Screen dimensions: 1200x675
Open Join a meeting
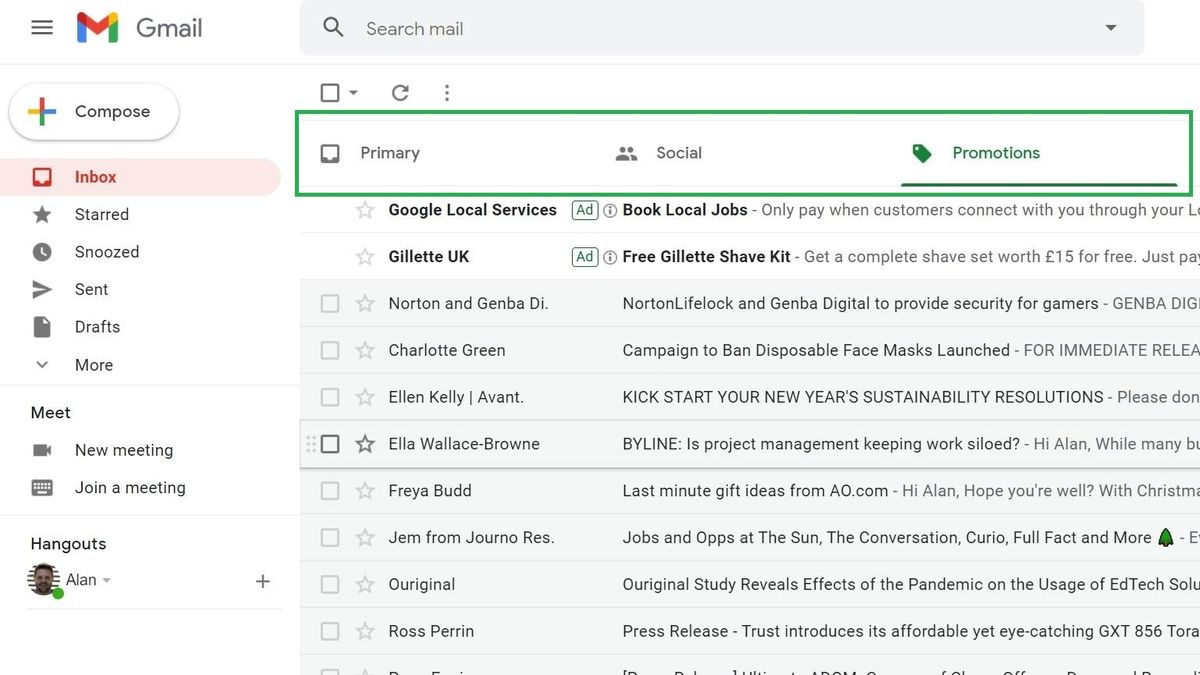click(129, 487)
